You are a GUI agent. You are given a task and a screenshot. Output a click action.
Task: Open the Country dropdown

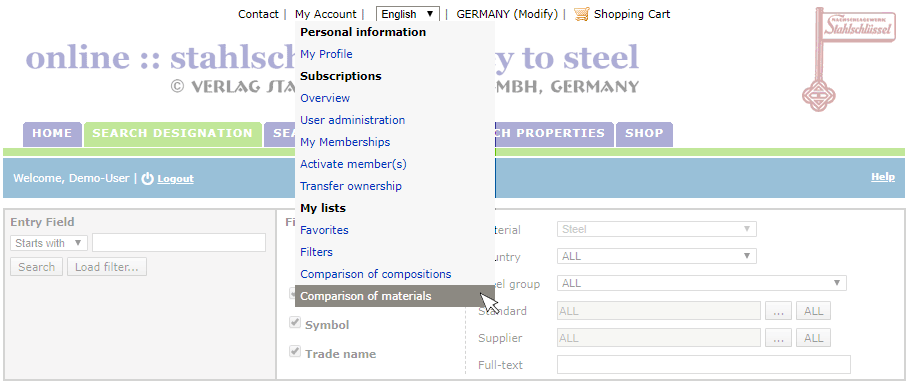[x=656, y=256]
